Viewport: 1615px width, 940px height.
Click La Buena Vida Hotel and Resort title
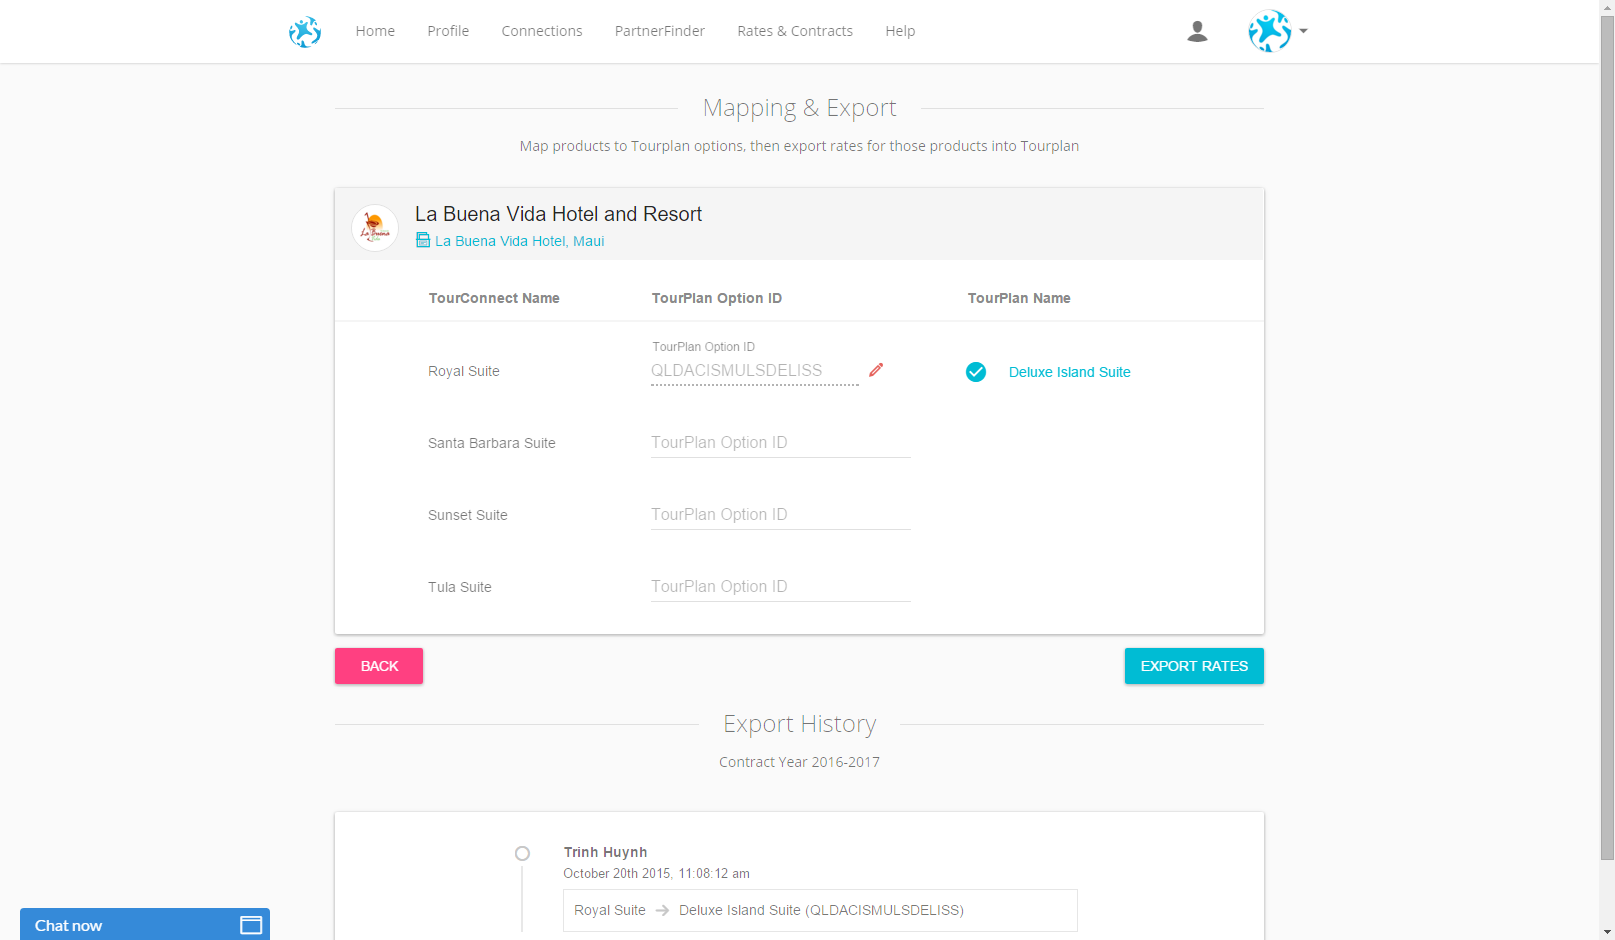point(558,214)
